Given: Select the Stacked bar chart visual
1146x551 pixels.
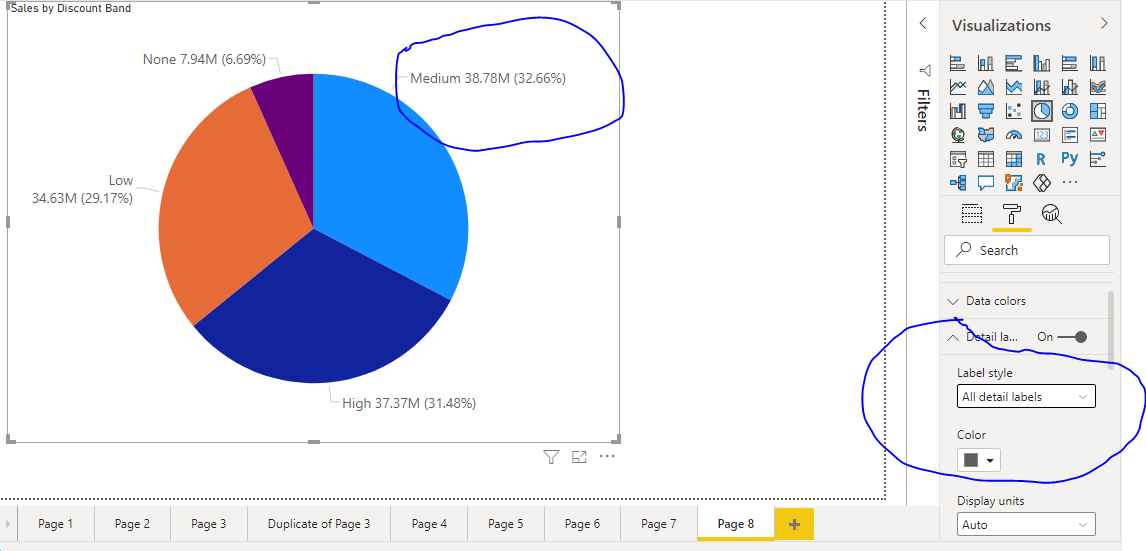Looking at the screenshot, I should click(958, 63).
